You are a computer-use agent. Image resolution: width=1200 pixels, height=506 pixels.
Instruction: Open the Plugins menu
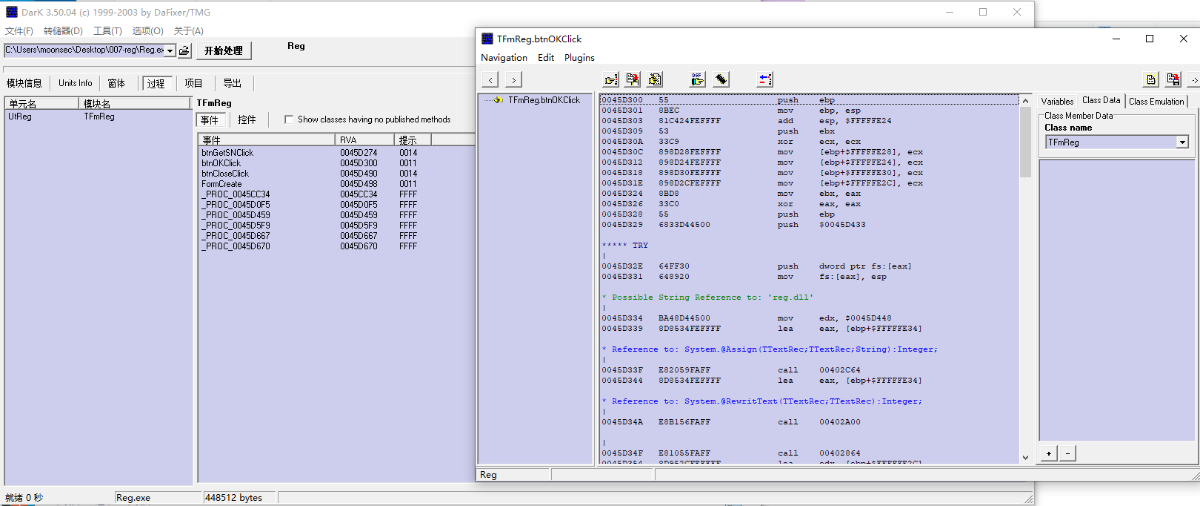click(579, 58)
